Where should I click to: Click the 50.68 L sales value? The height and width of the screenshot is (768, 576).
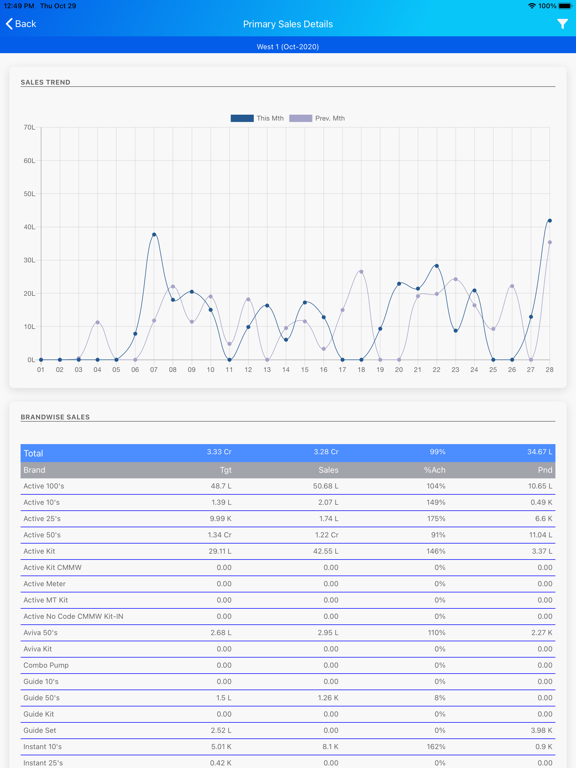(x=326, y=486)
